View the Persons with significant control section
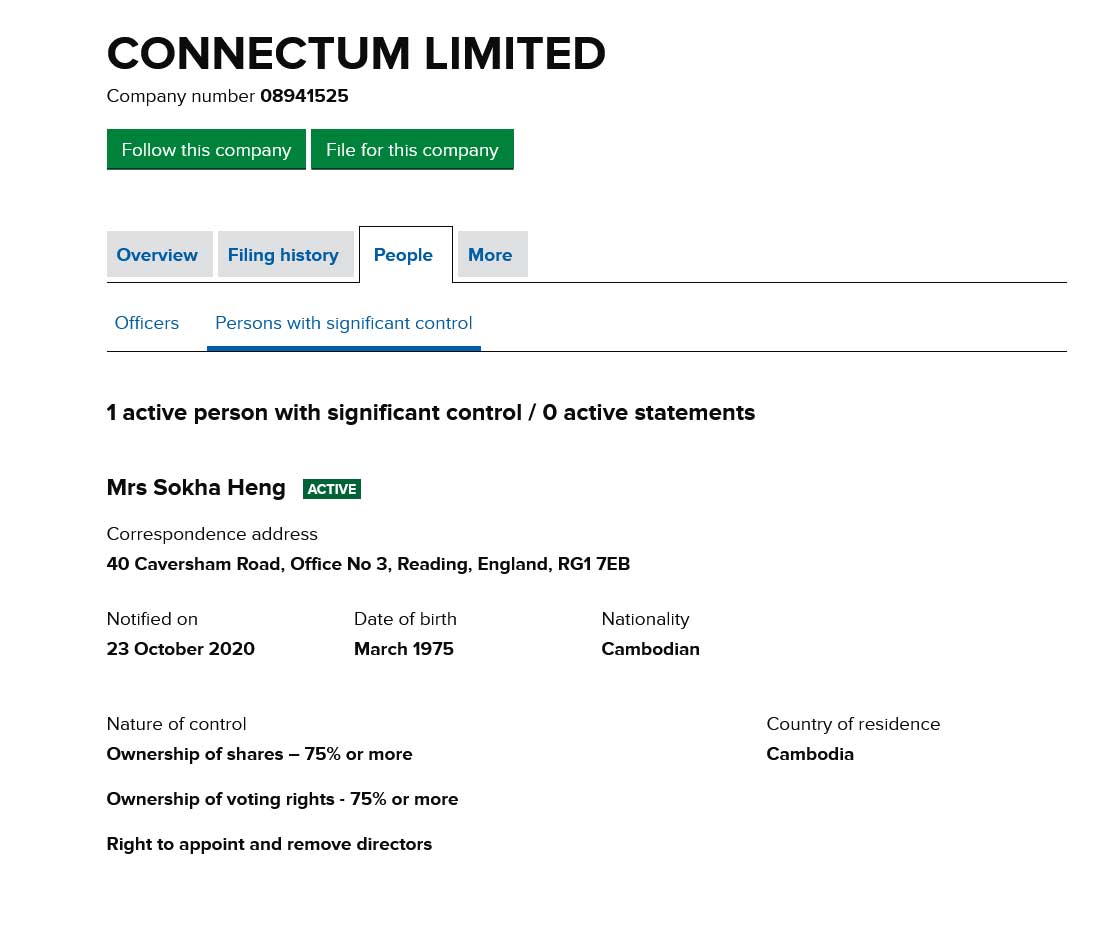 coord(343,323)
